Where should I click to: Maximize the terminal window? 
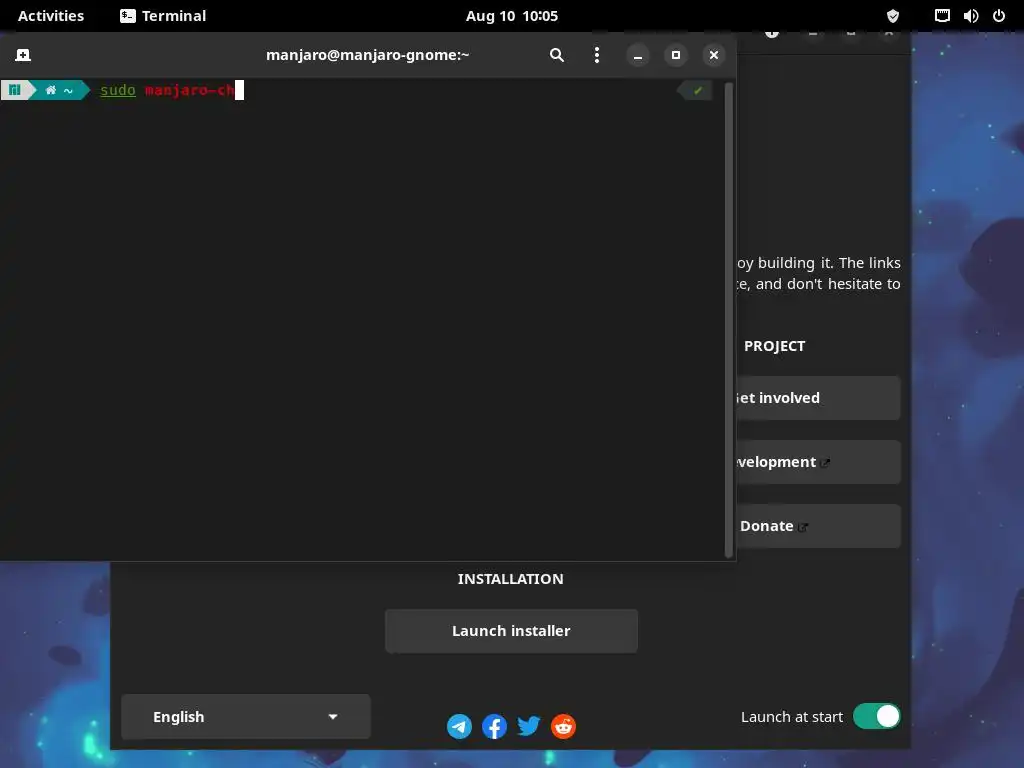click(x=676, y=56)
